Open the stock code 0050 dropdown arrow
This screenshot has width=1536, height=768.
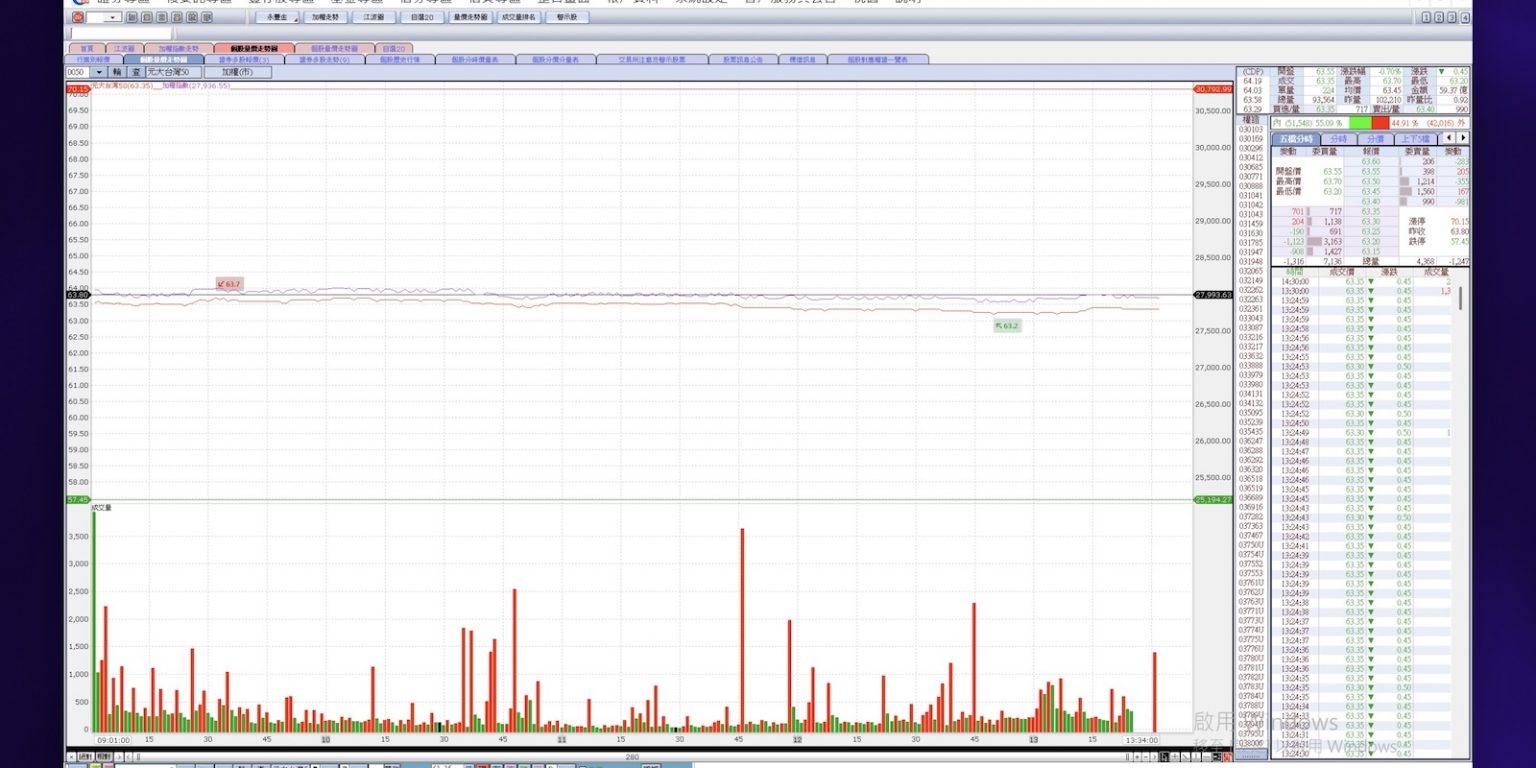click(98, 72)
